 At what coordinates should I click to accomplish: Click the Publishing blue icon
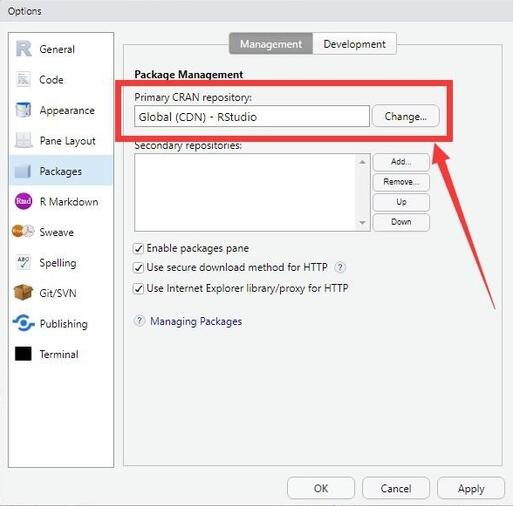point(23,323)
